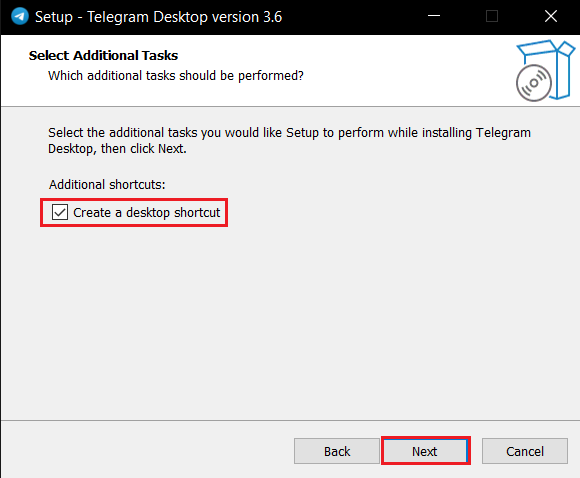Click blank white space in the header panel
Image resolution: width=580 pixels, height=478 pixels.
407,70
